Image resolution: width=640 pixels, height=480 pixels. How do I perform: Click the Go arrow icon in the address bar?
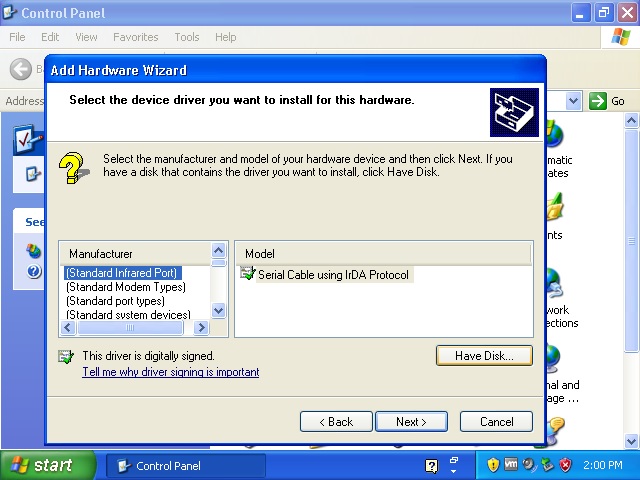tap(598, 101)
